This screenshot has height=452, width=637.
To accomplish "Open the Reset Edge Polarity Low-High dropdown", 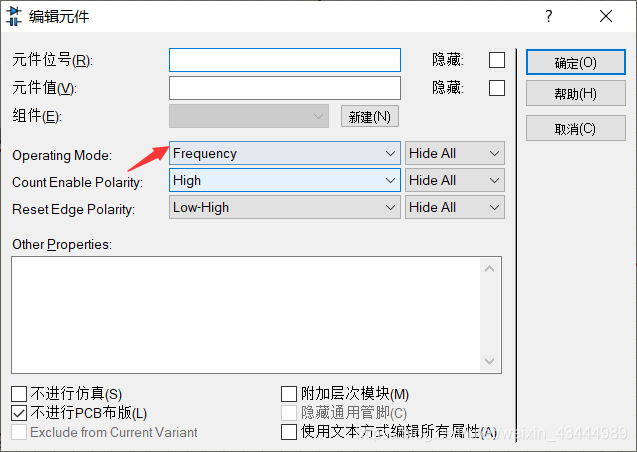I will click(x=285, y=207).
